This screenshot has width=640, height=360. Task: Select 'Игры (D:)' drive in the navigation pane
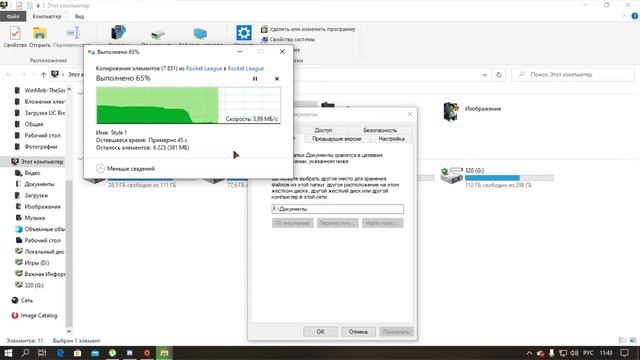[32, 263]
